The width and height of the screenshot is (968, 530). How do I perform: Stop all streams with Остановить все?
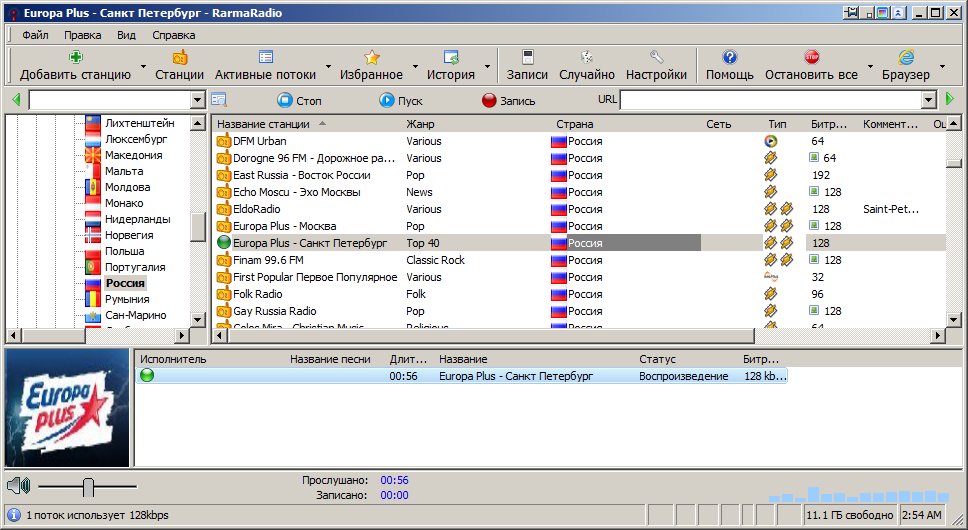tap(811, 66)
